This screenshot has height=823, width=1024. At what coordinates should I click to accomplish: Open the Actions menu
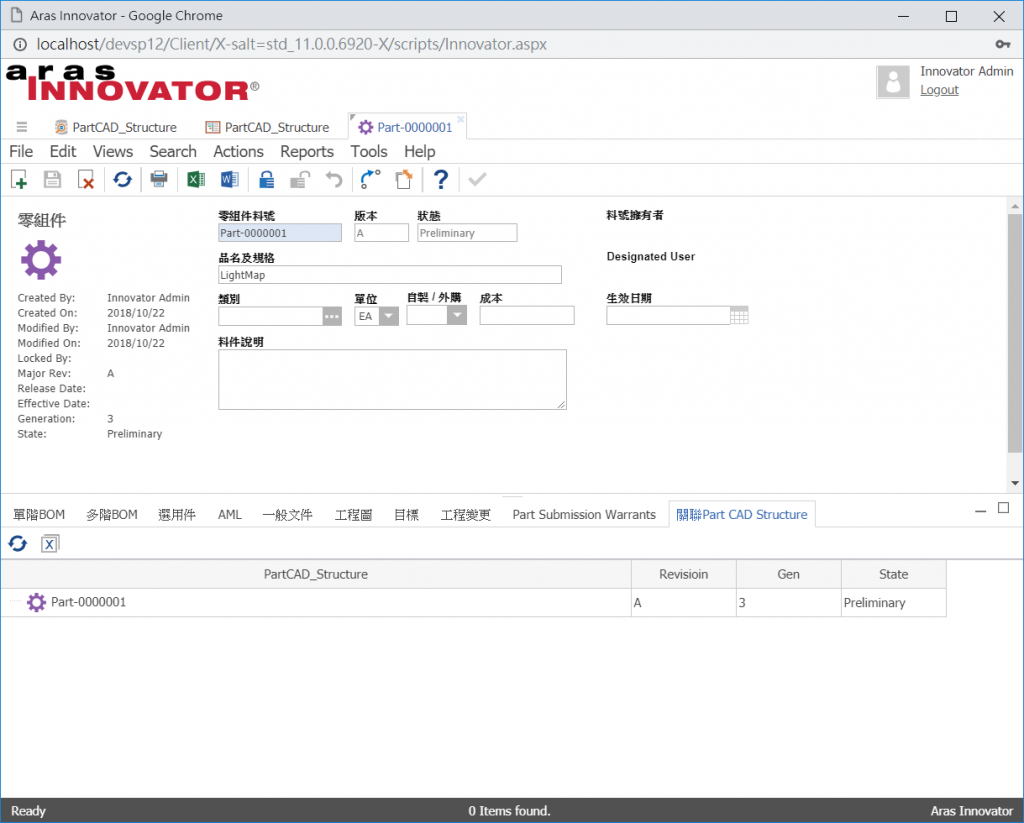238,152
